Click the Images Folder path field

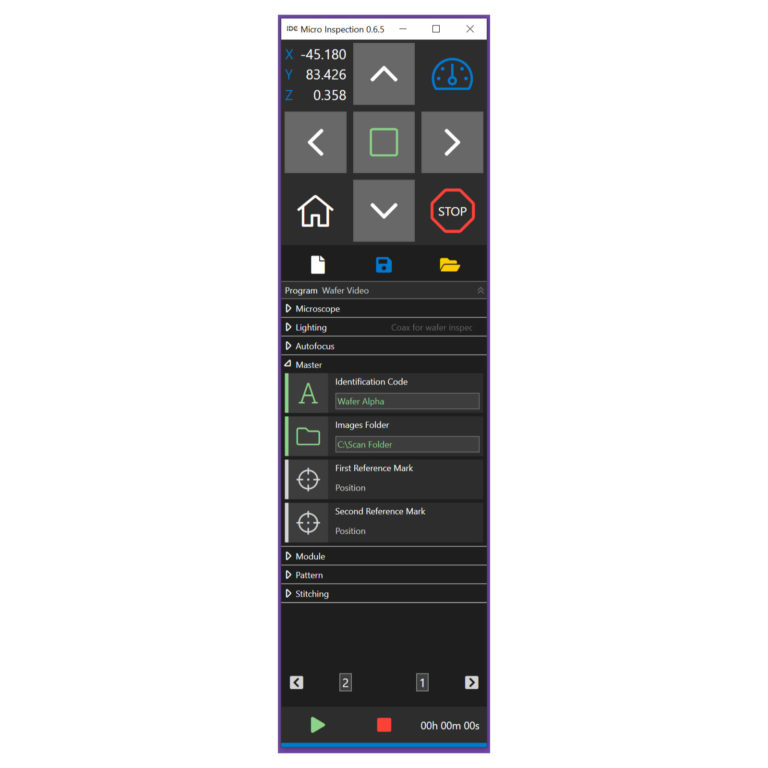click(407, 444)
